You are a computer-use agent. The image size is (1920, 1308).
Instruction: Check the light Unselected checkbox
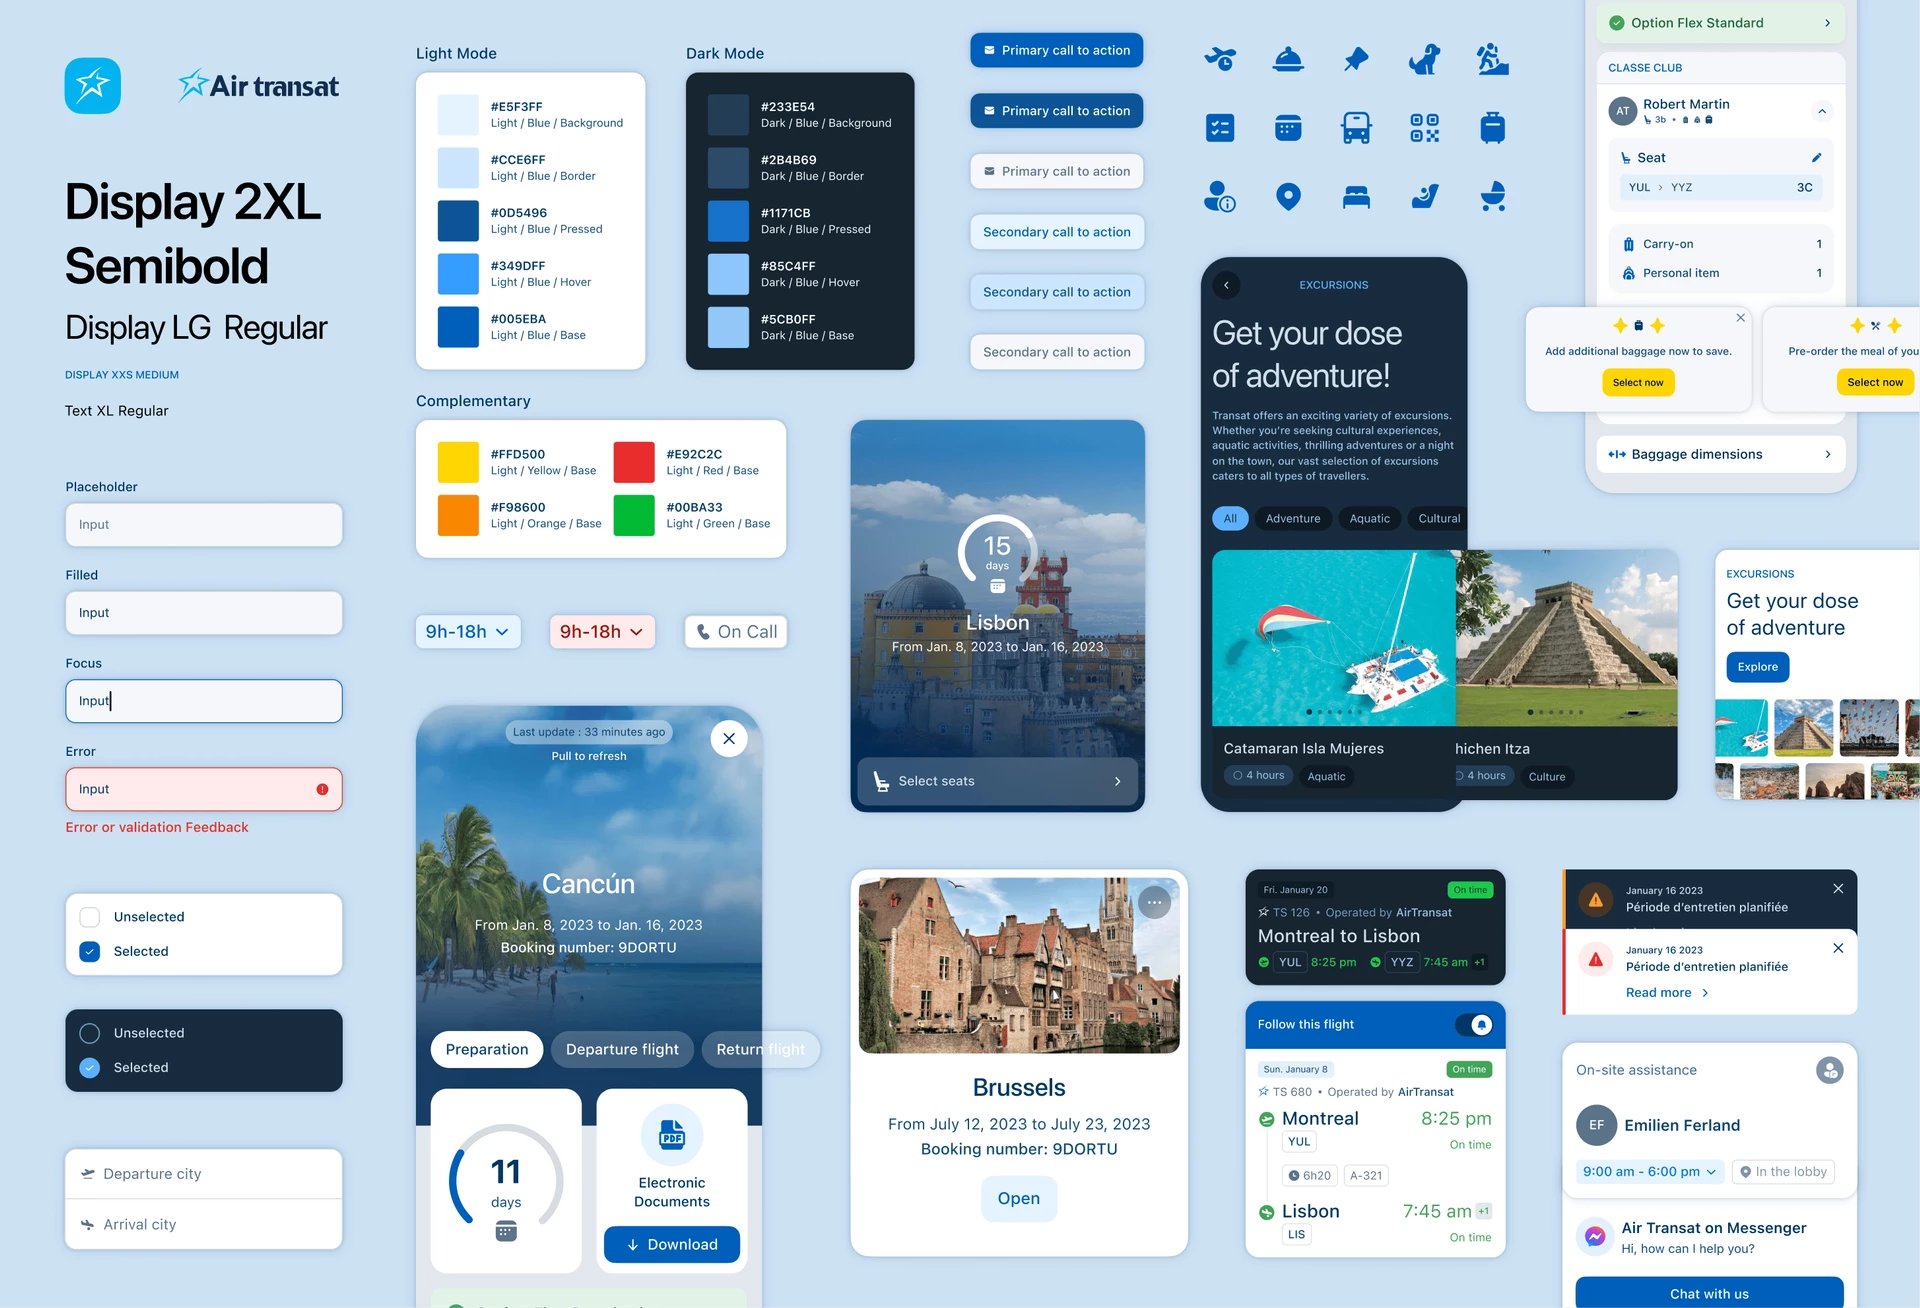pos(90,917)
